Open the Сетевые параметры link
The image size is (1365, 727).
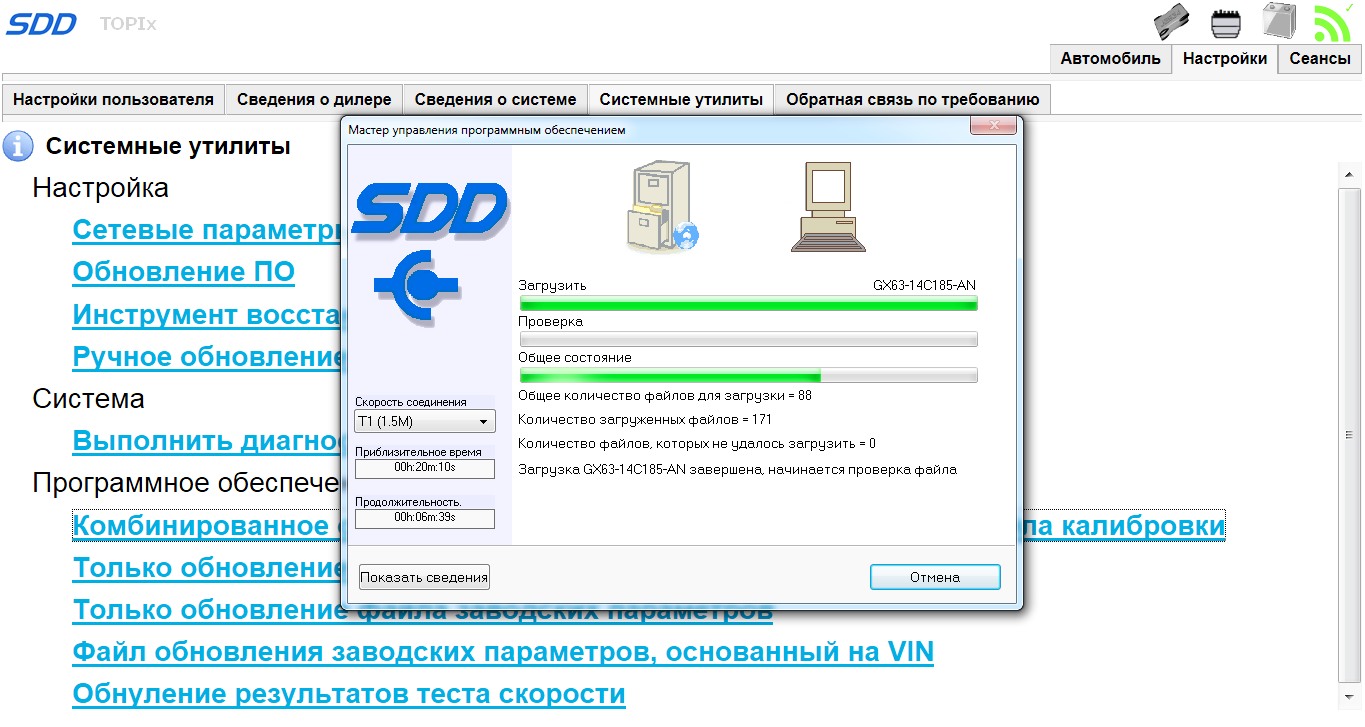tap(207, 230)
